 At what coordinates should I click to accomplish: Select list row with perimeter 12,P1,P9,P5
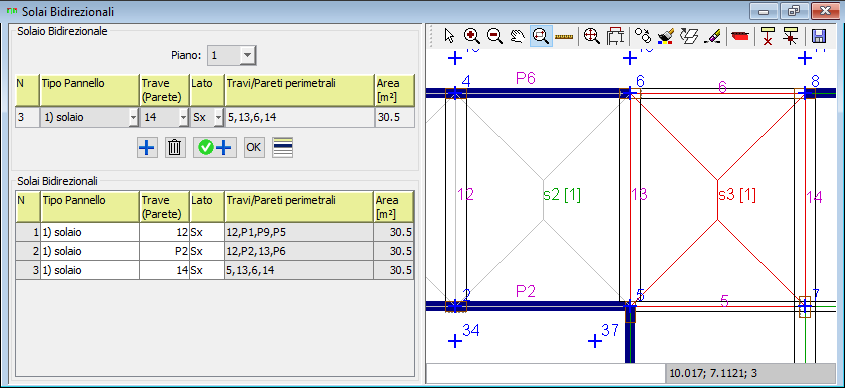pos(214,233)
